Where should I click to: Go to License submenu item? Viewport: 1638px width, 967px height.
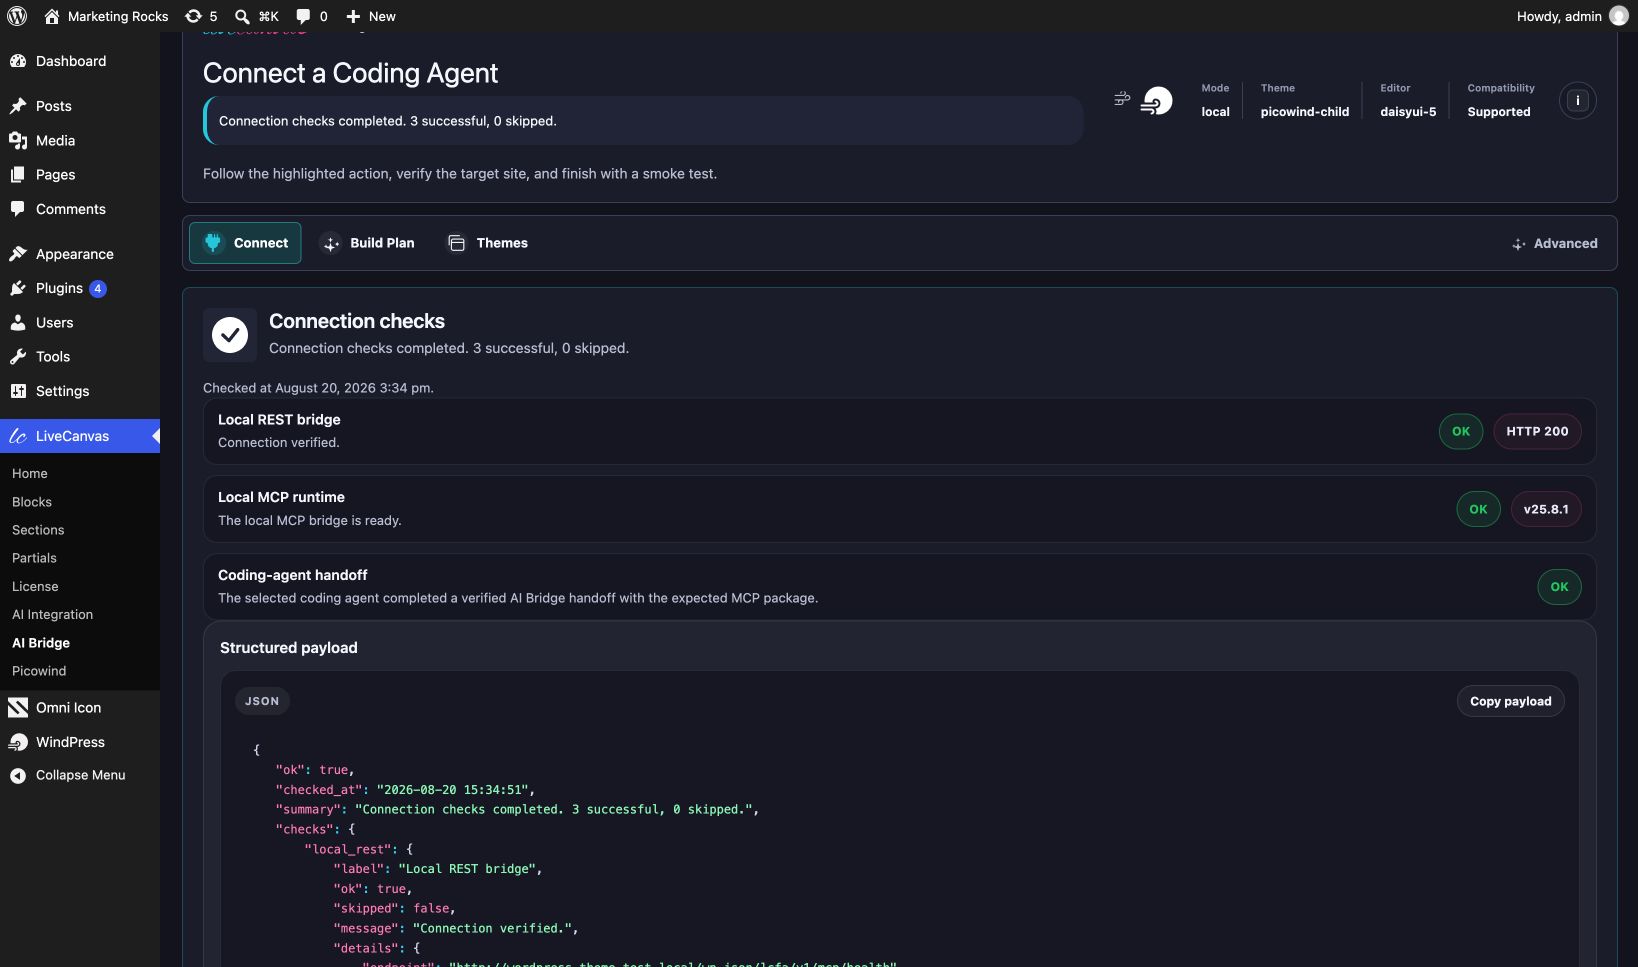click(35, 586)
